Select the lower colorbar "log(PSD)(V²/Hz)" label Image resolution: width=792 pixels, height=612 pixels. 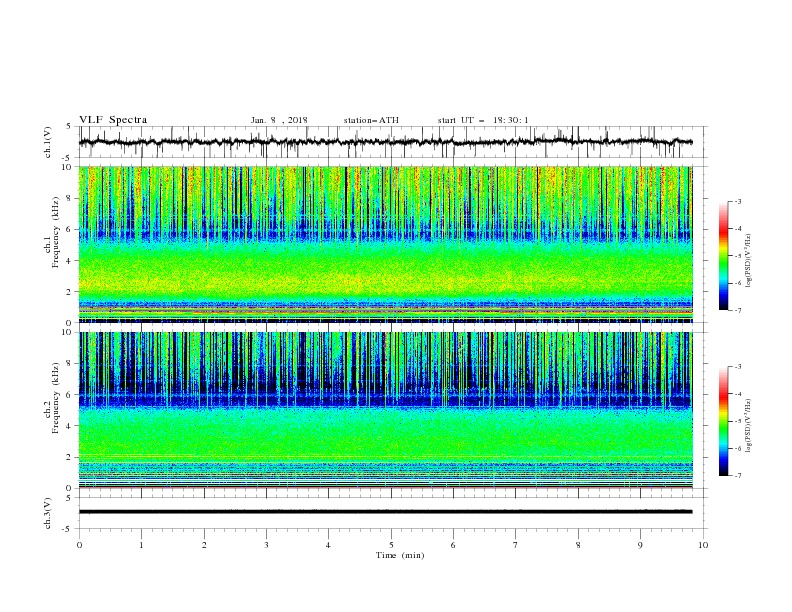(748, 425)
